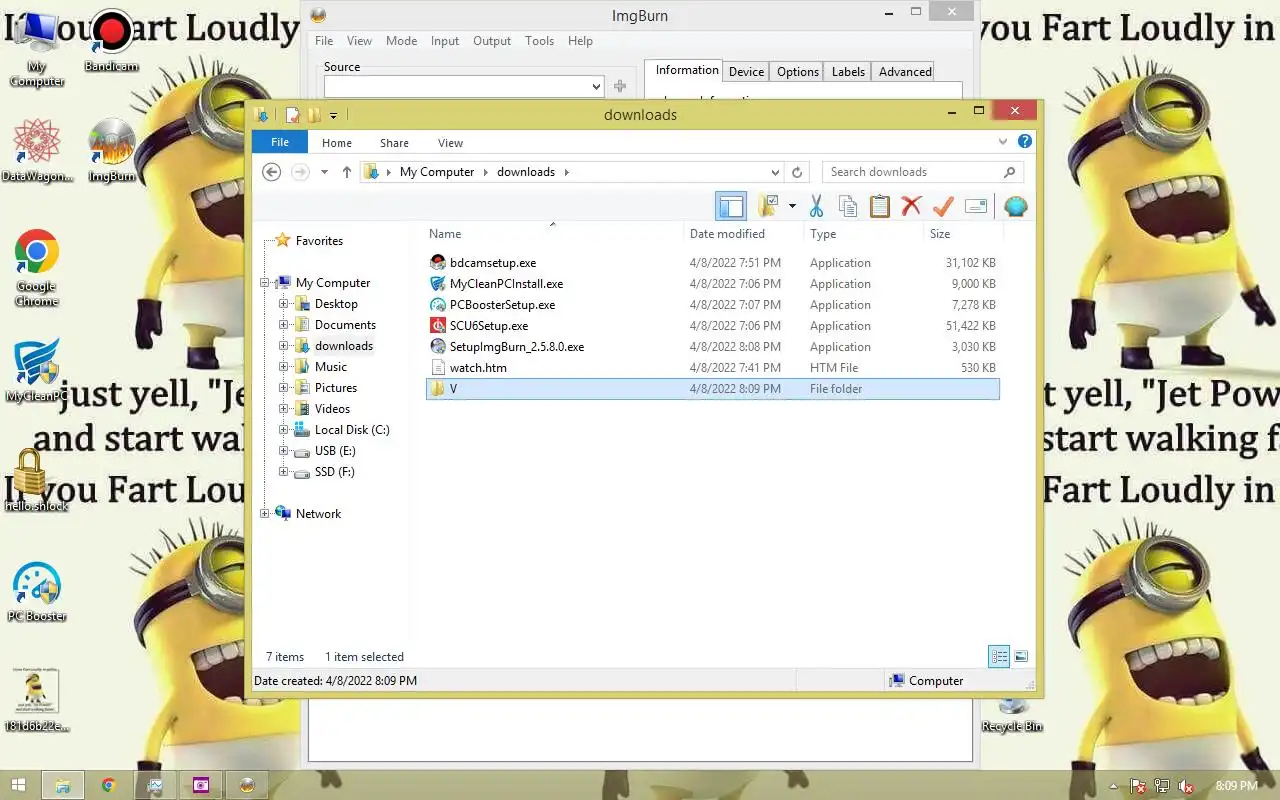Click the Cut scissors icon in Explorer toolbar
This screenshot has height=800, width=1280.
816,206
